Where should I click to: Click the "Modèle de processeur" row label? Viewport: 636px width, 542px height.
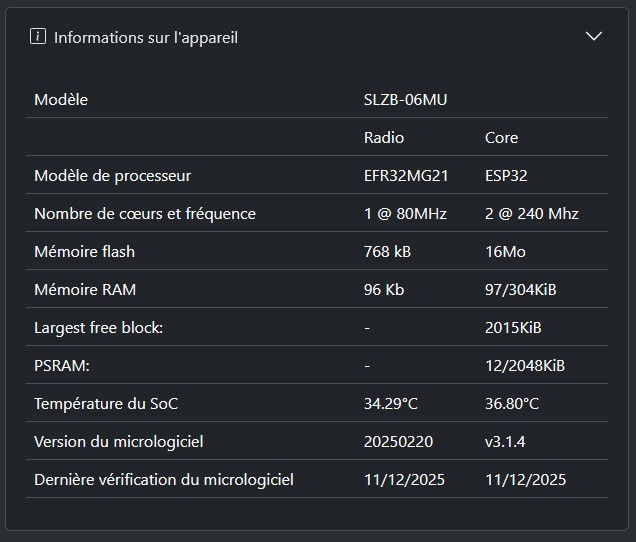tap(112, 176)
